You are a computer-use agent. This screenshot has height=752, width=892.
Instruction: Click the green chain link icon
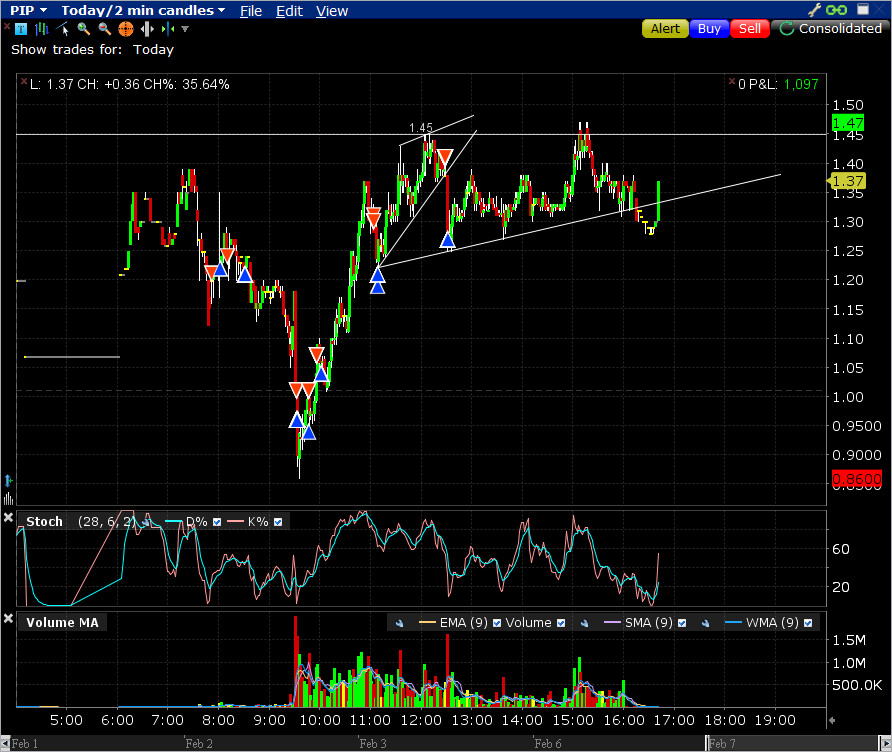coord(837,10)
